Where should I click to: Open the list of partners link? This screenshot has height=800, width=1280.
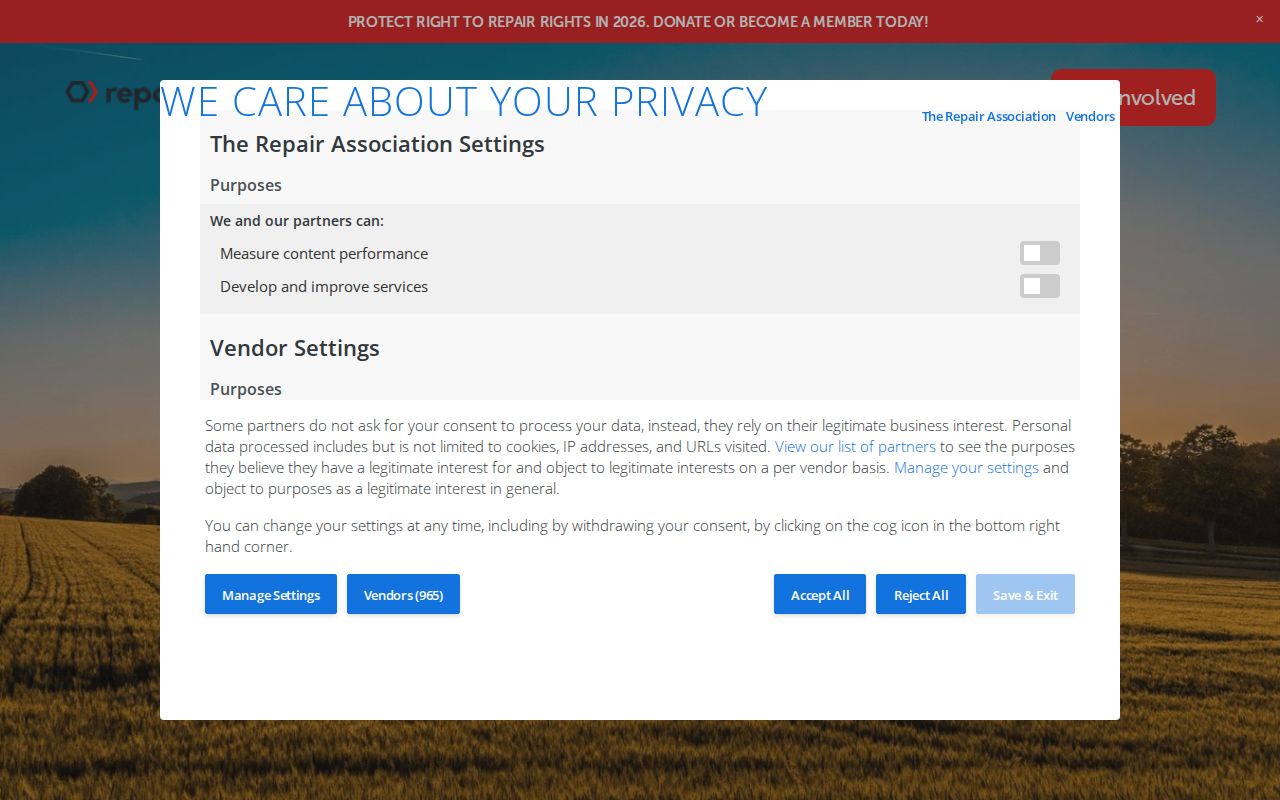coord(855,446)
